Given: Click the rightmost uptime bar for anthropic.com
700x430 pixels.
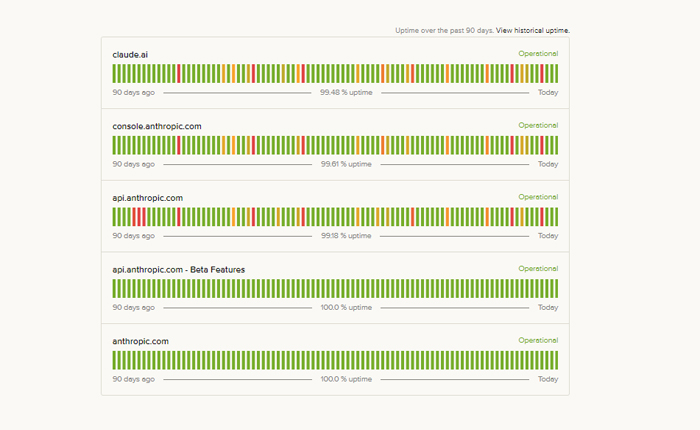Looking at the screenshot, I should pos(556,360).
